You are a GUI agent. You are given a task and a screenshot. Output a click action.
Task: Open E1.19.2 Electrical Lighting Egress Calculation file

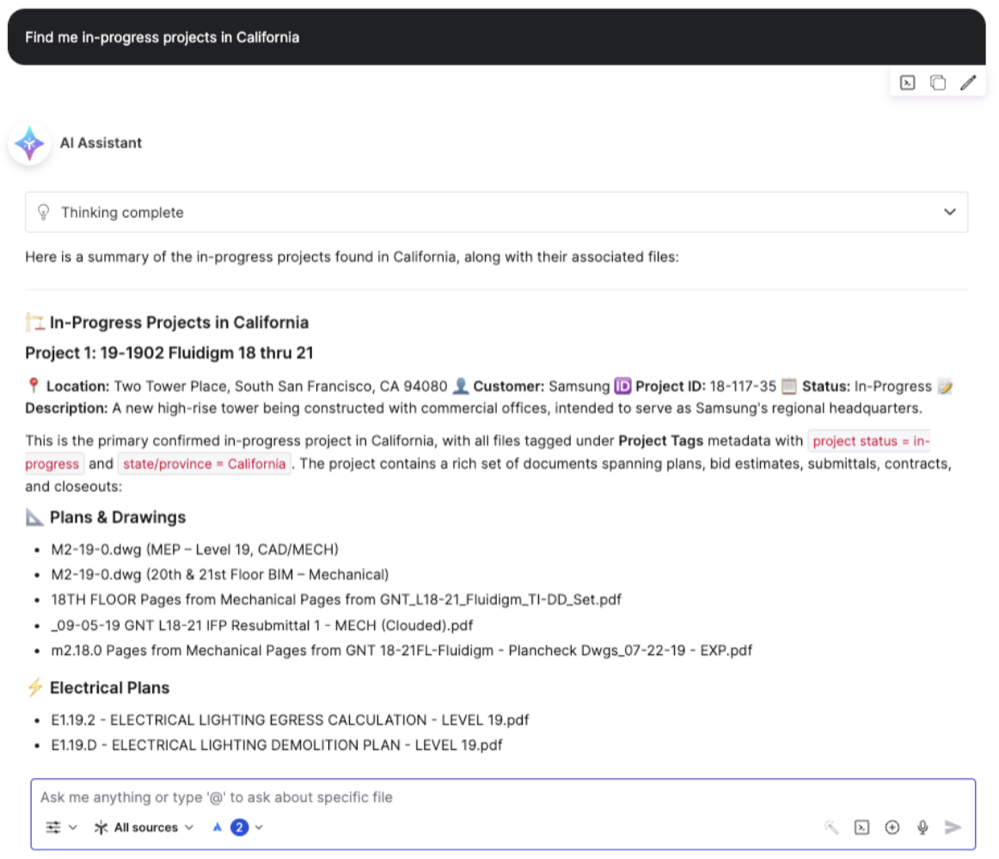(289, 720)
